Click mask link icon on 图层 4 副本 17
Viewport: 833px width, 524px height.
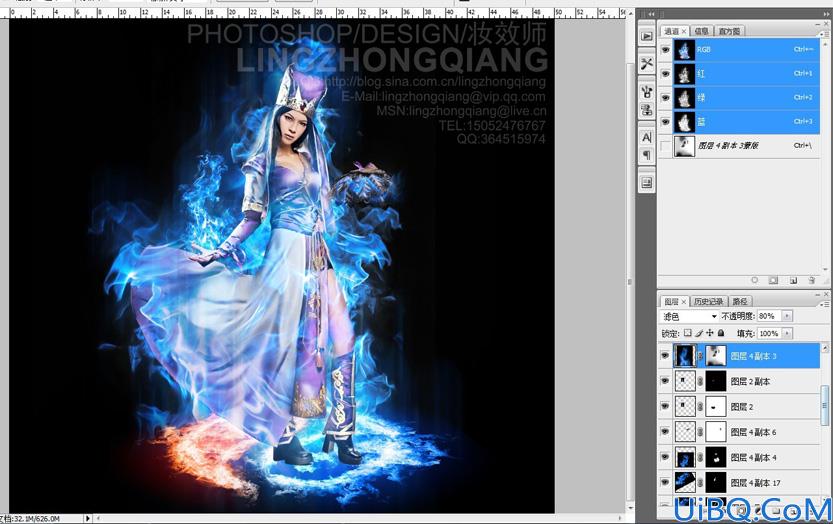[x=700, y=483]
